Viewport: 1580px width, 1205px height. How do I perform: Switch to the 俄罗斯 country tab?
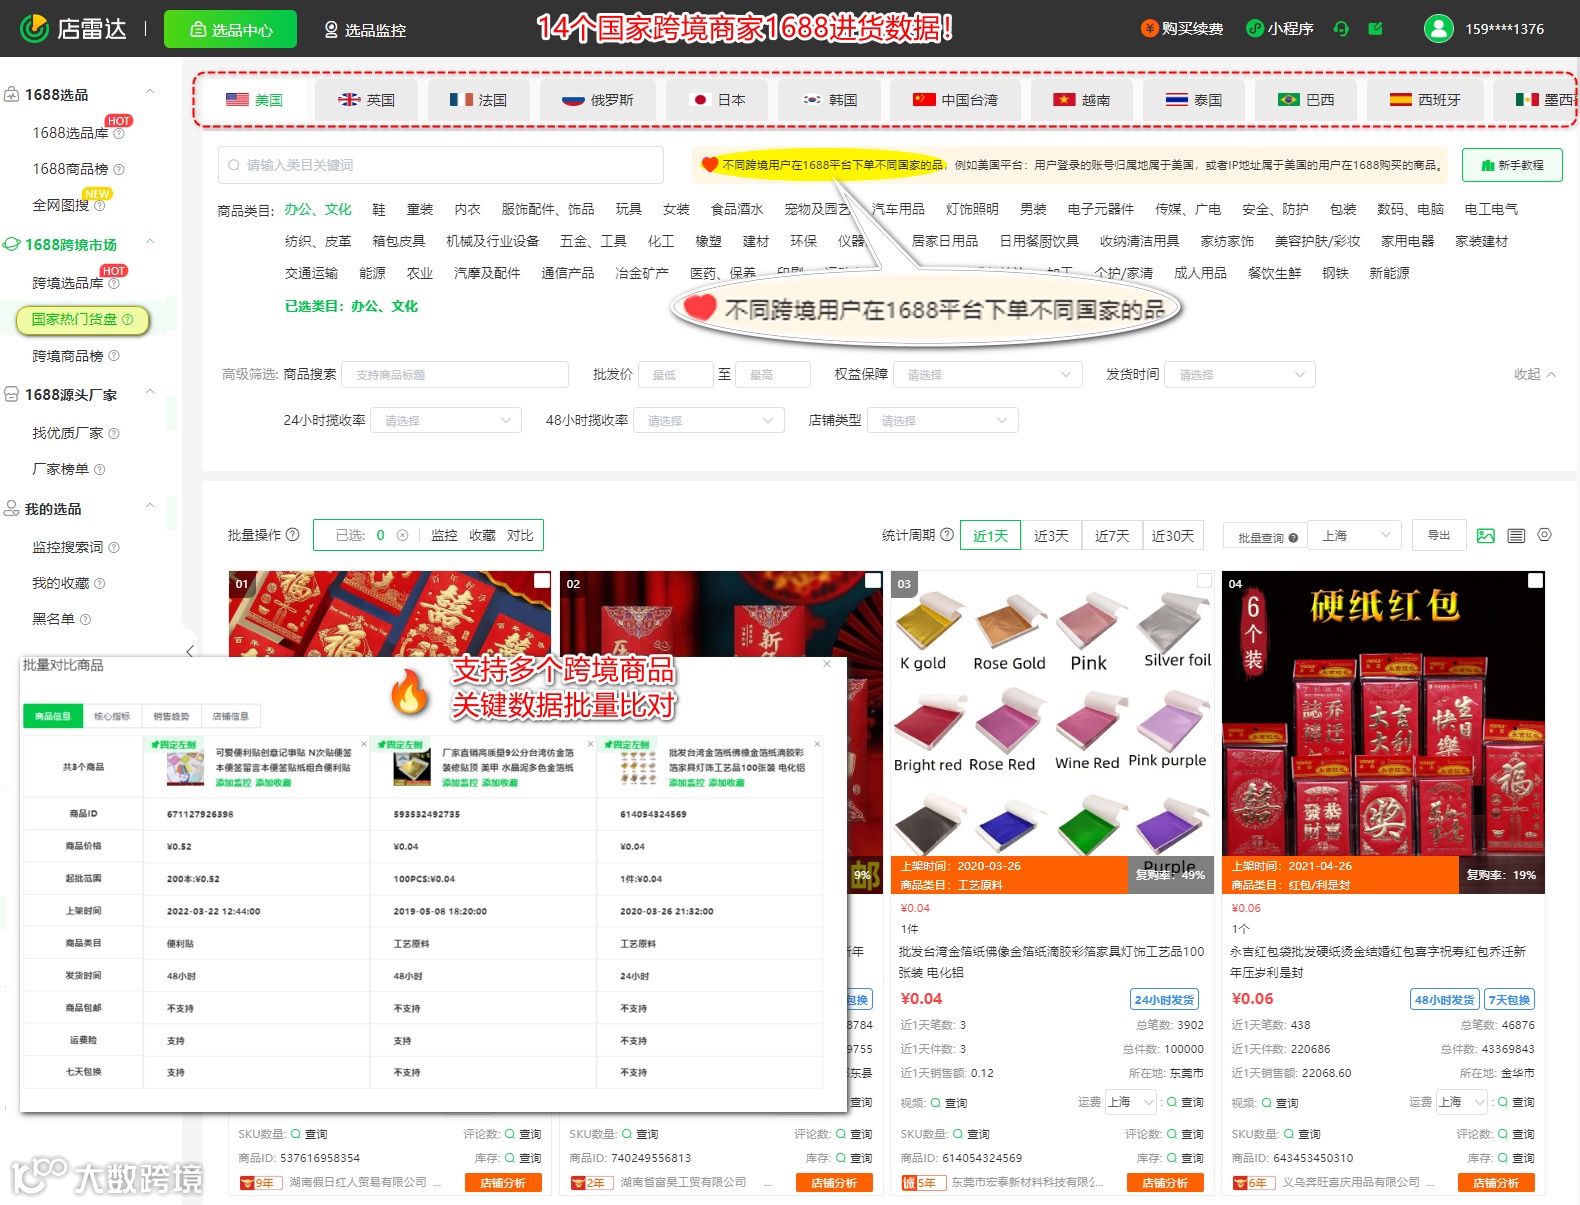pos(598,100)
